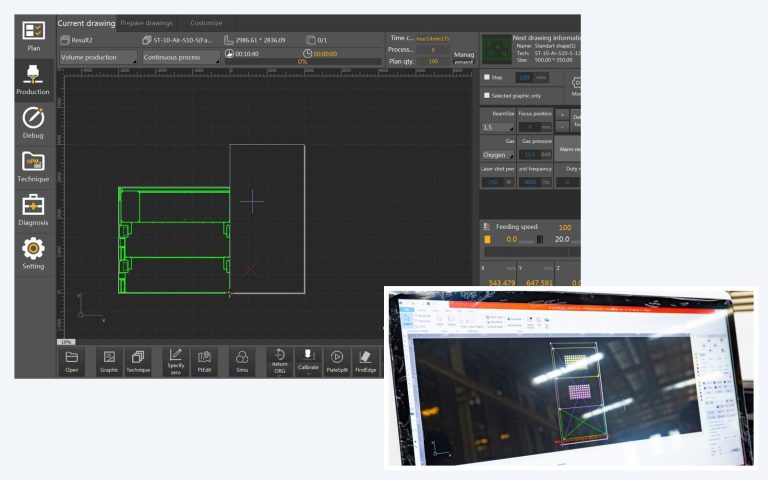Click the Graphic toolbar button
768x480 pixels.
[109, 361]
